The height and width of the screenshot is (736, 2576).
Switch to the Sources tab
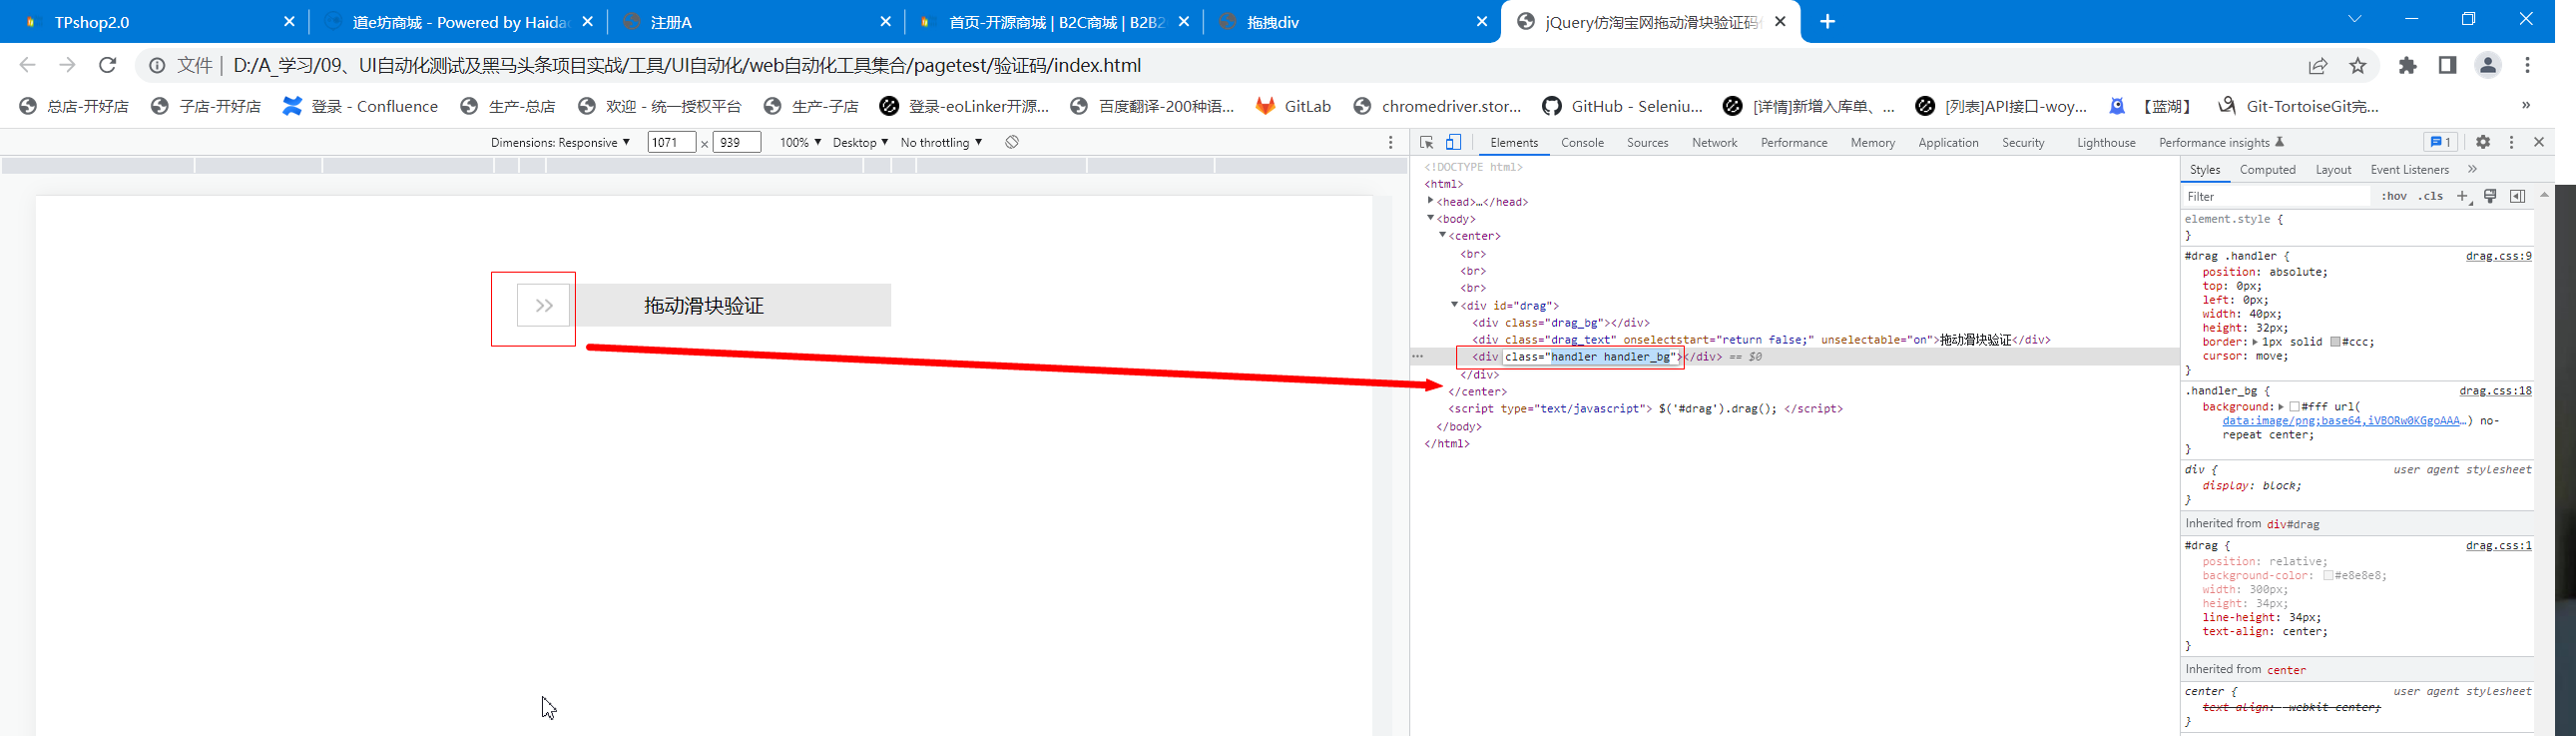1647,142
